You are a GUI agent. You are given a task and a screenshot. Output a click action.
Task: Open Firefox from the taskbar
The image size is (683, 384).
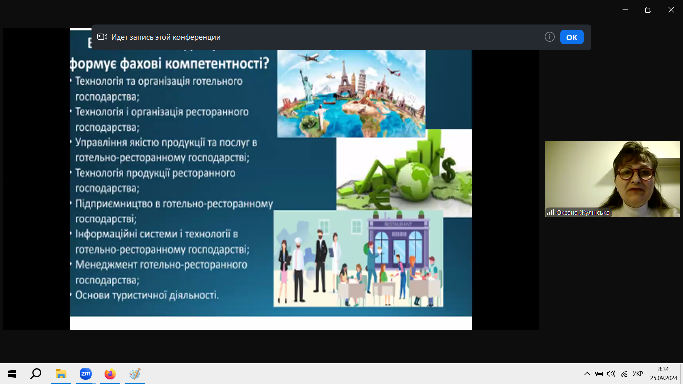[x=110, y=374]
